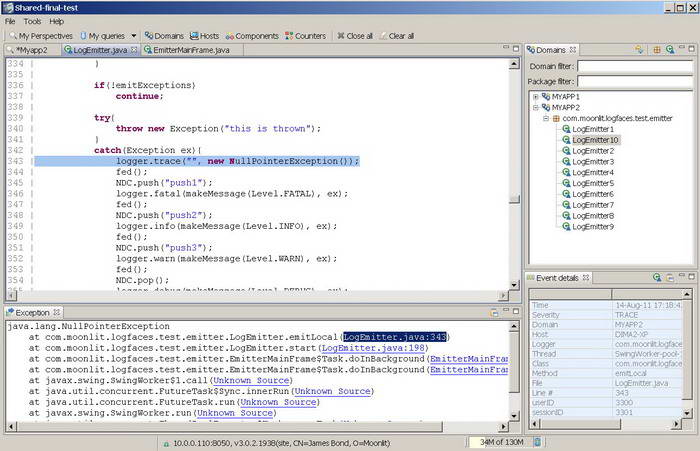The width and height of the screenshot is (700, 451).
Task: Click Close all in the toolbar
Action: [x=355, y=35]
